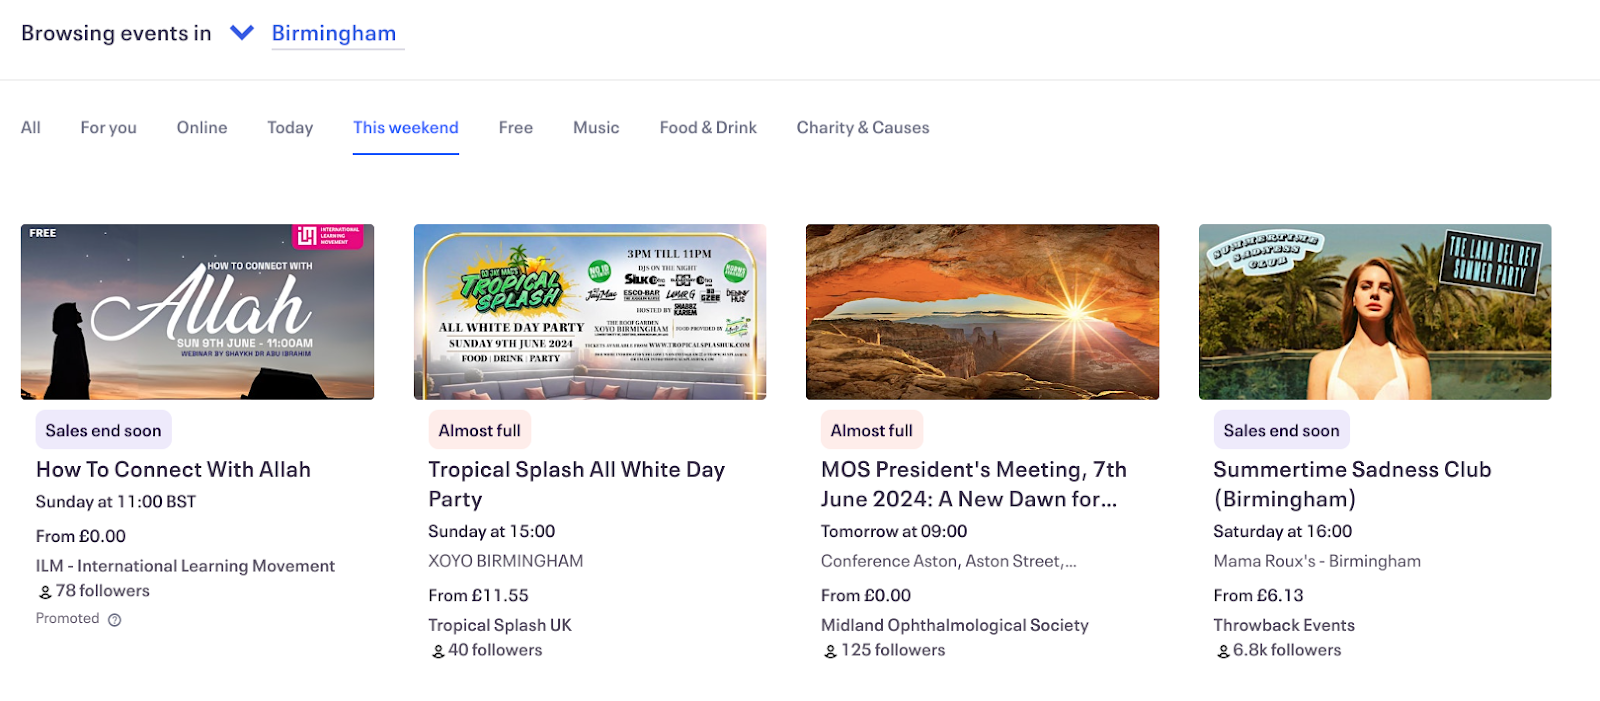Image resolution: width=1600 pixels, height=701 pixels.
Task: Click the 40 followers count
Action: (495, 650)
